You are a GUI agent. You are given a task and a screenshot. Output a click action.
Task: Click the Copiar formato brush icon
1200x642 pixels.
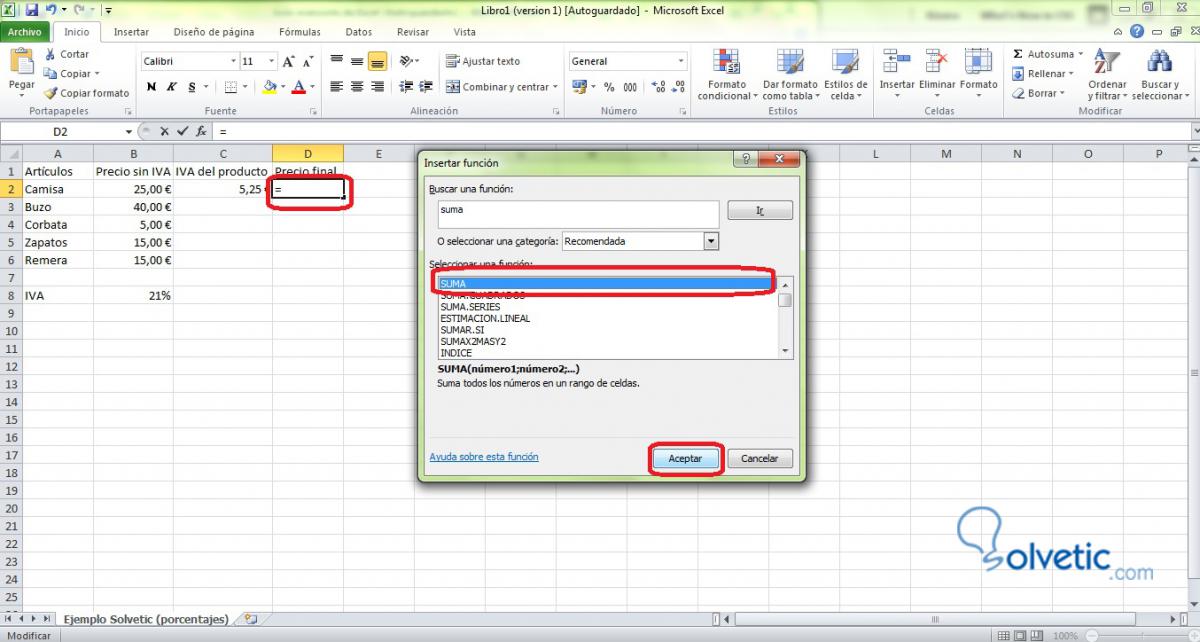click(x=50, y=92)
